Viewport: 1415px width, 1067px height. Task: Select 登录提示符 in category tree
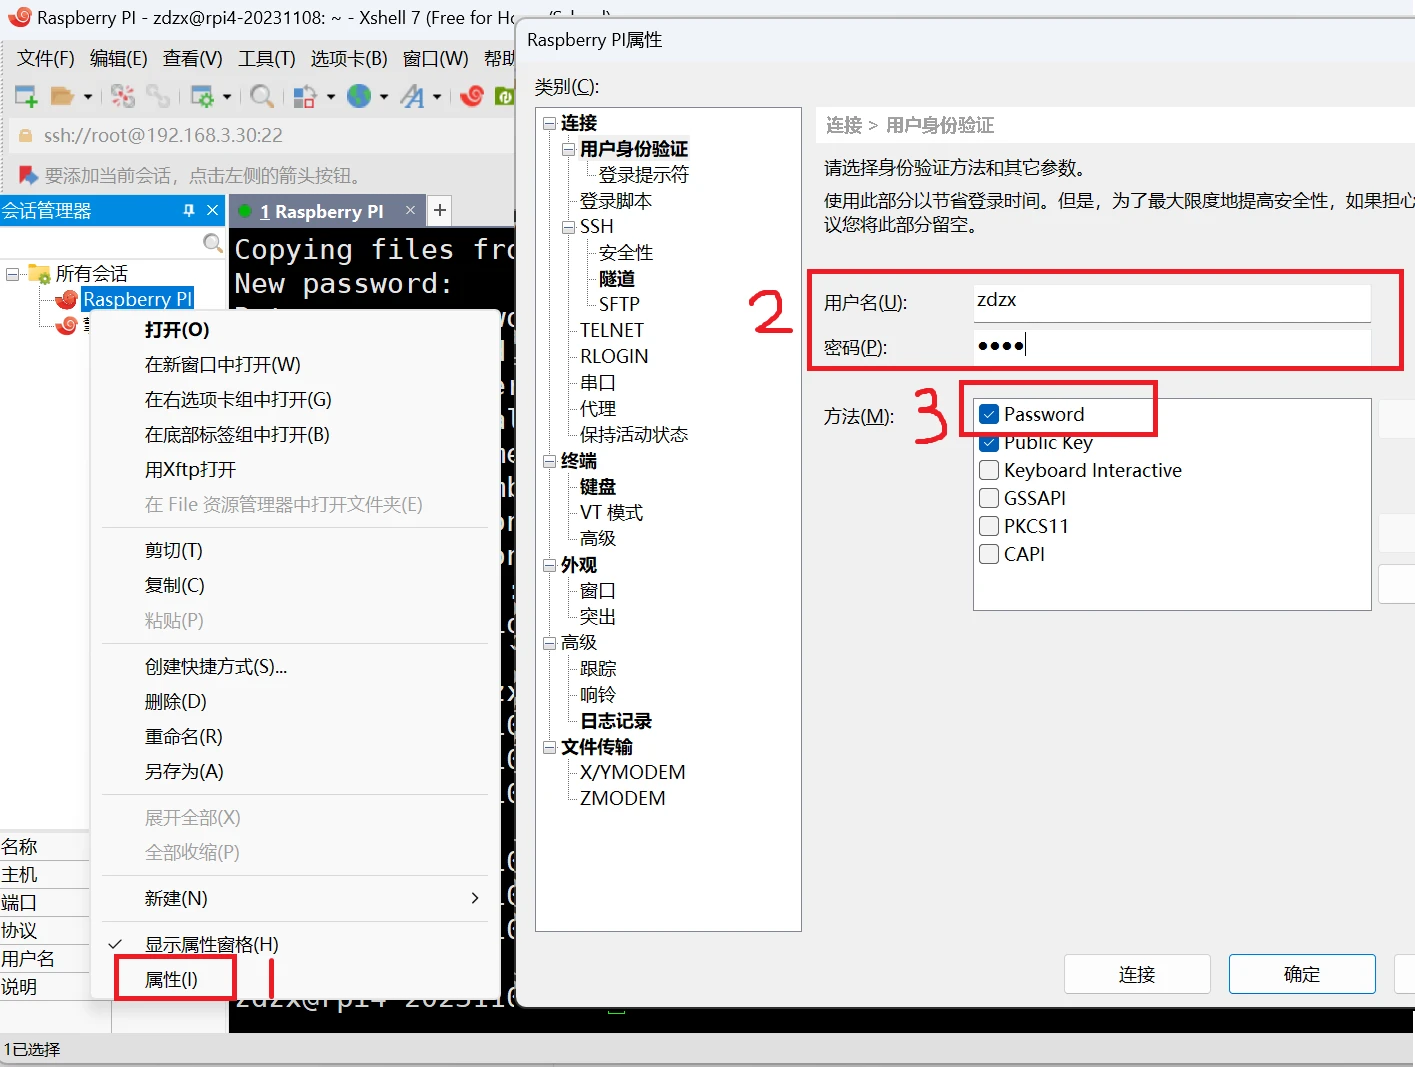643,174
